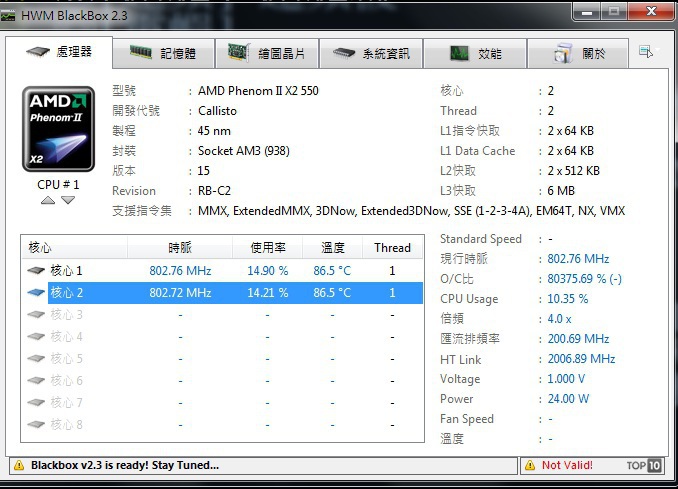Click the processor chip icon on 處理器 tab
Screen dimensions: 678x489
pyautogui.click(x=38, y=52)
